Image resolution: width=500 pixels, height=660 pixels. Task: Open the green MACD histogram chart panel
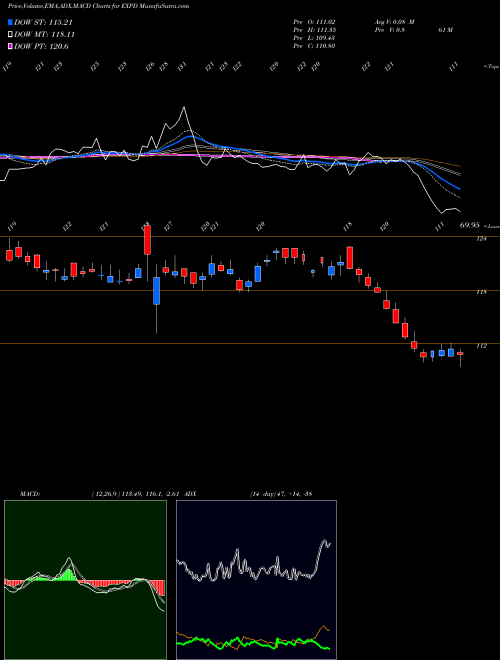pyautogui.click(x=85, y=580)
